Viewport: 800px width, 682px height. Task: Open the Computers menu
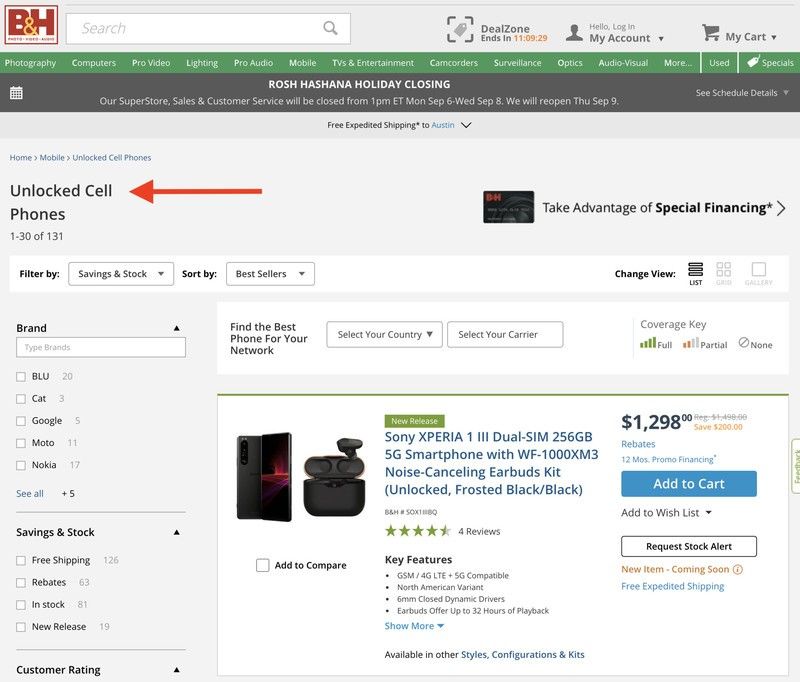(94, 63)
